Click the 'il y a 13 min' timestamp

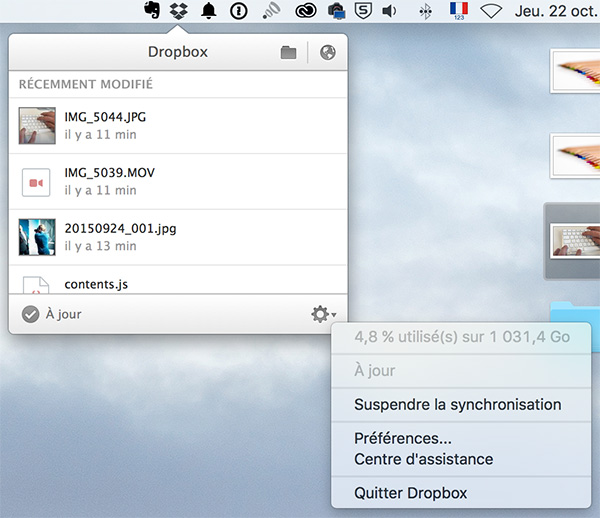click(x=100, y=246)
